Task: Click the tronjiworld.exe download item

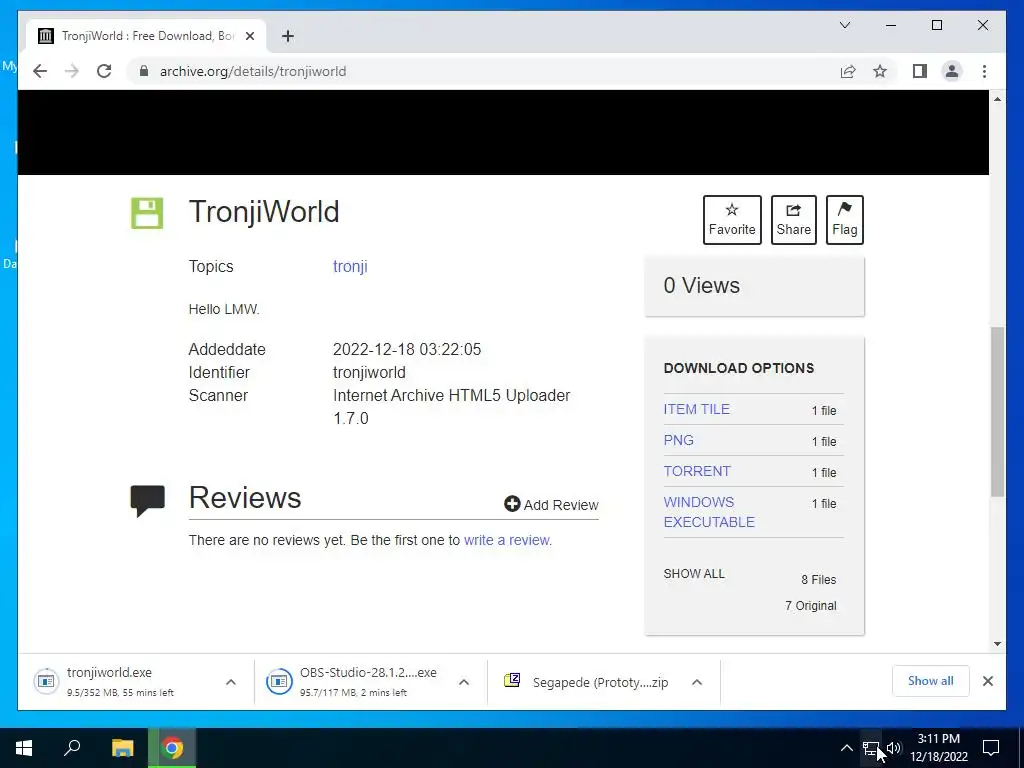Action: (x=121, y=681)
